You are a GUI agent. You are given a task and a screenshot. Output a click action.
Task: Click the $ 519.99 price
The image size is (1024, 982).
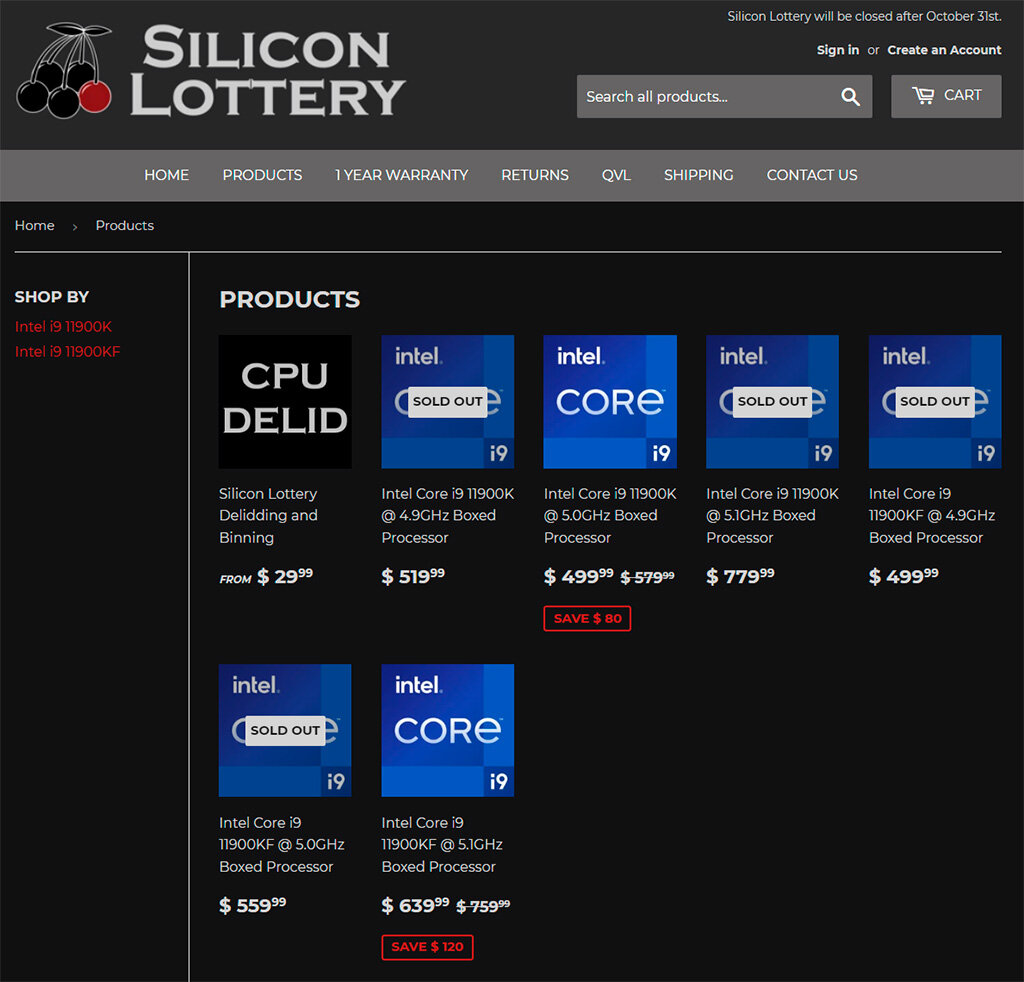[413, 576]
